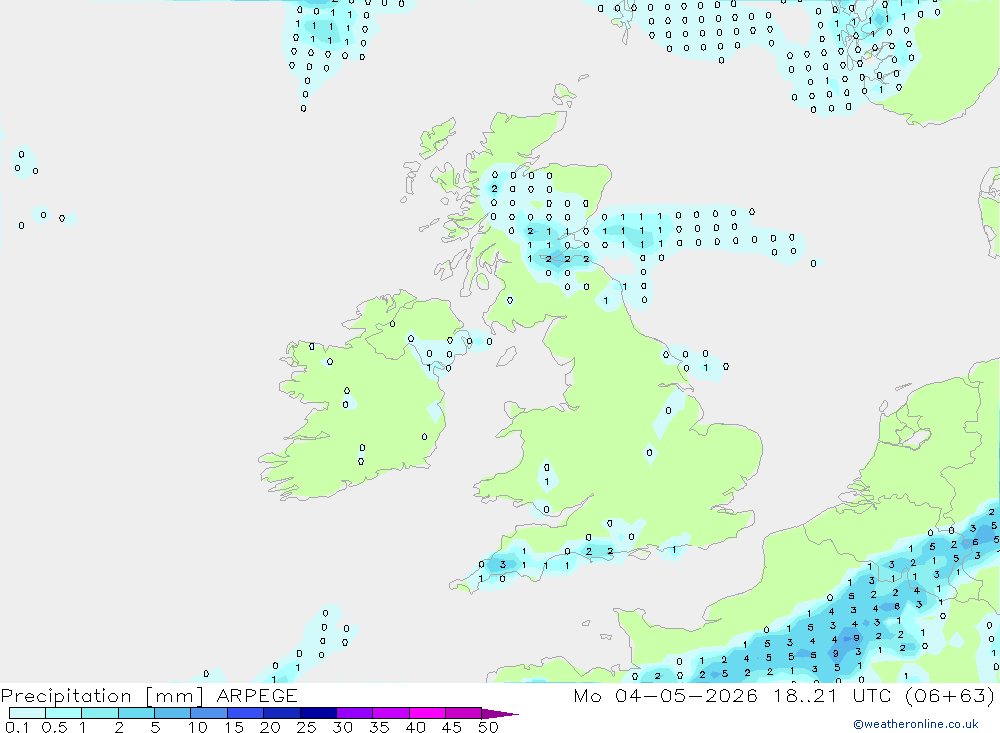Select the 2–5 mm legend swatch
Image resolution: width=1000 pixels, height=733 pixels.
(x=136, y=713)
